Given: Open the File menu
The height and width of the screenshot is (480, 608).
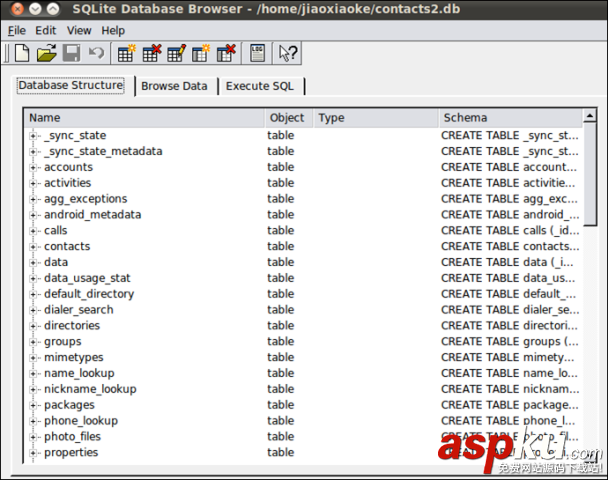Looking at the screenshot, I should click(x=17, y=30).
